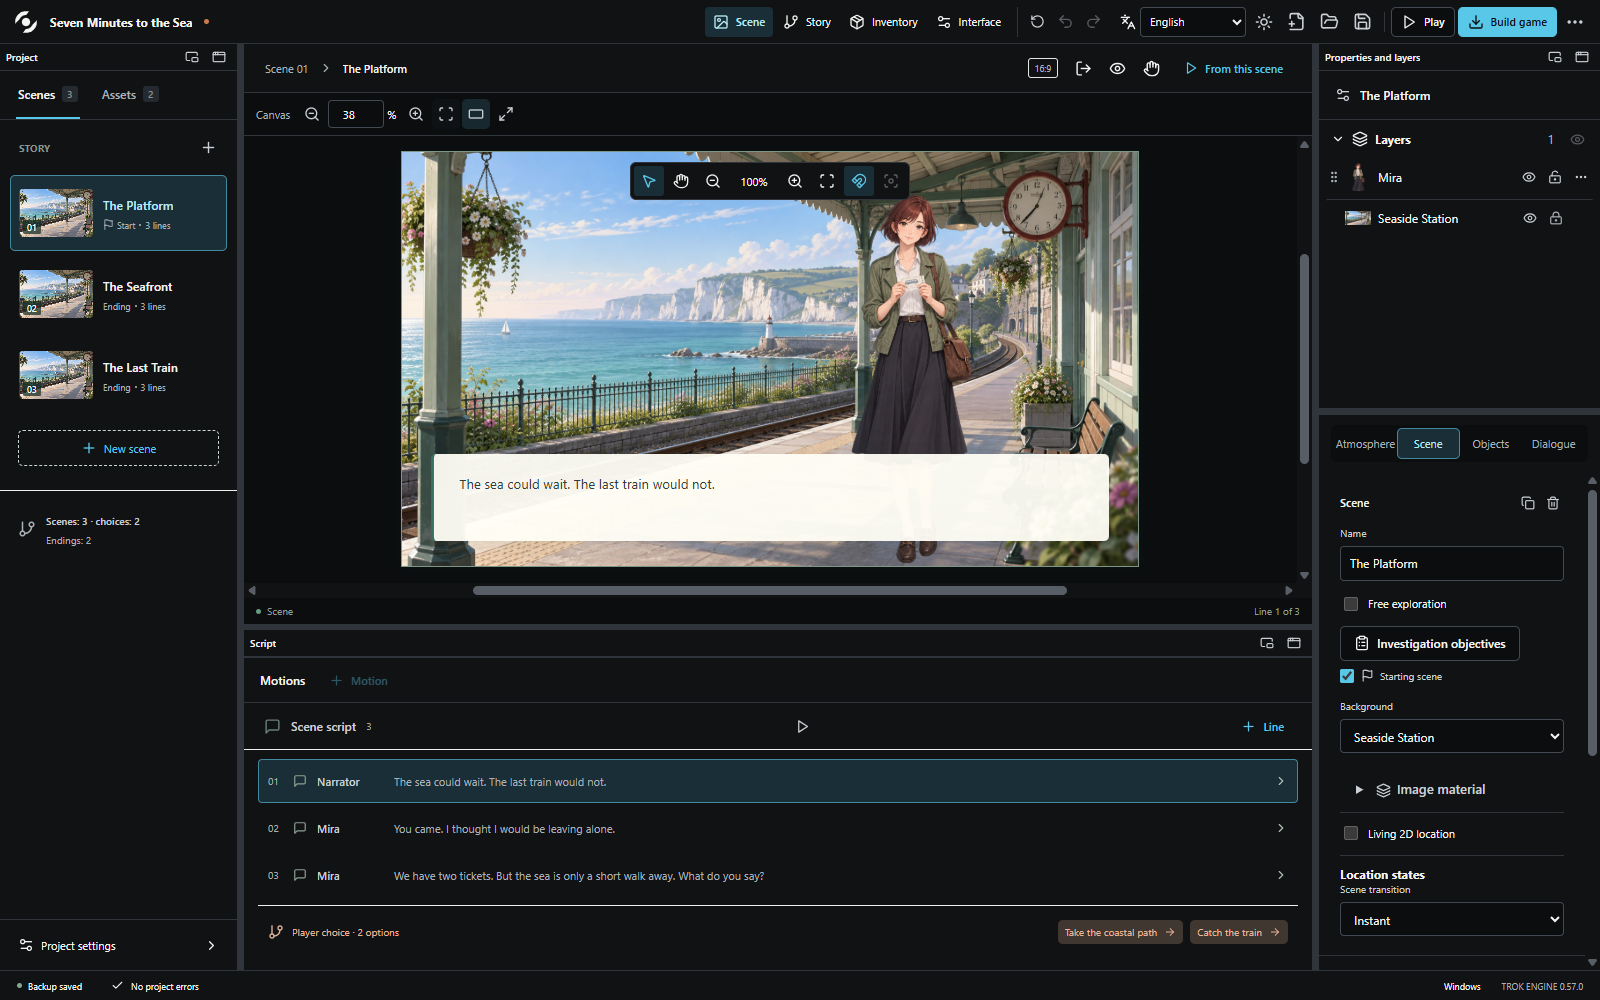The image size is (1600, 1000).
Task: Select the hand pan tool in canvas toolbar
Action: 681,181
